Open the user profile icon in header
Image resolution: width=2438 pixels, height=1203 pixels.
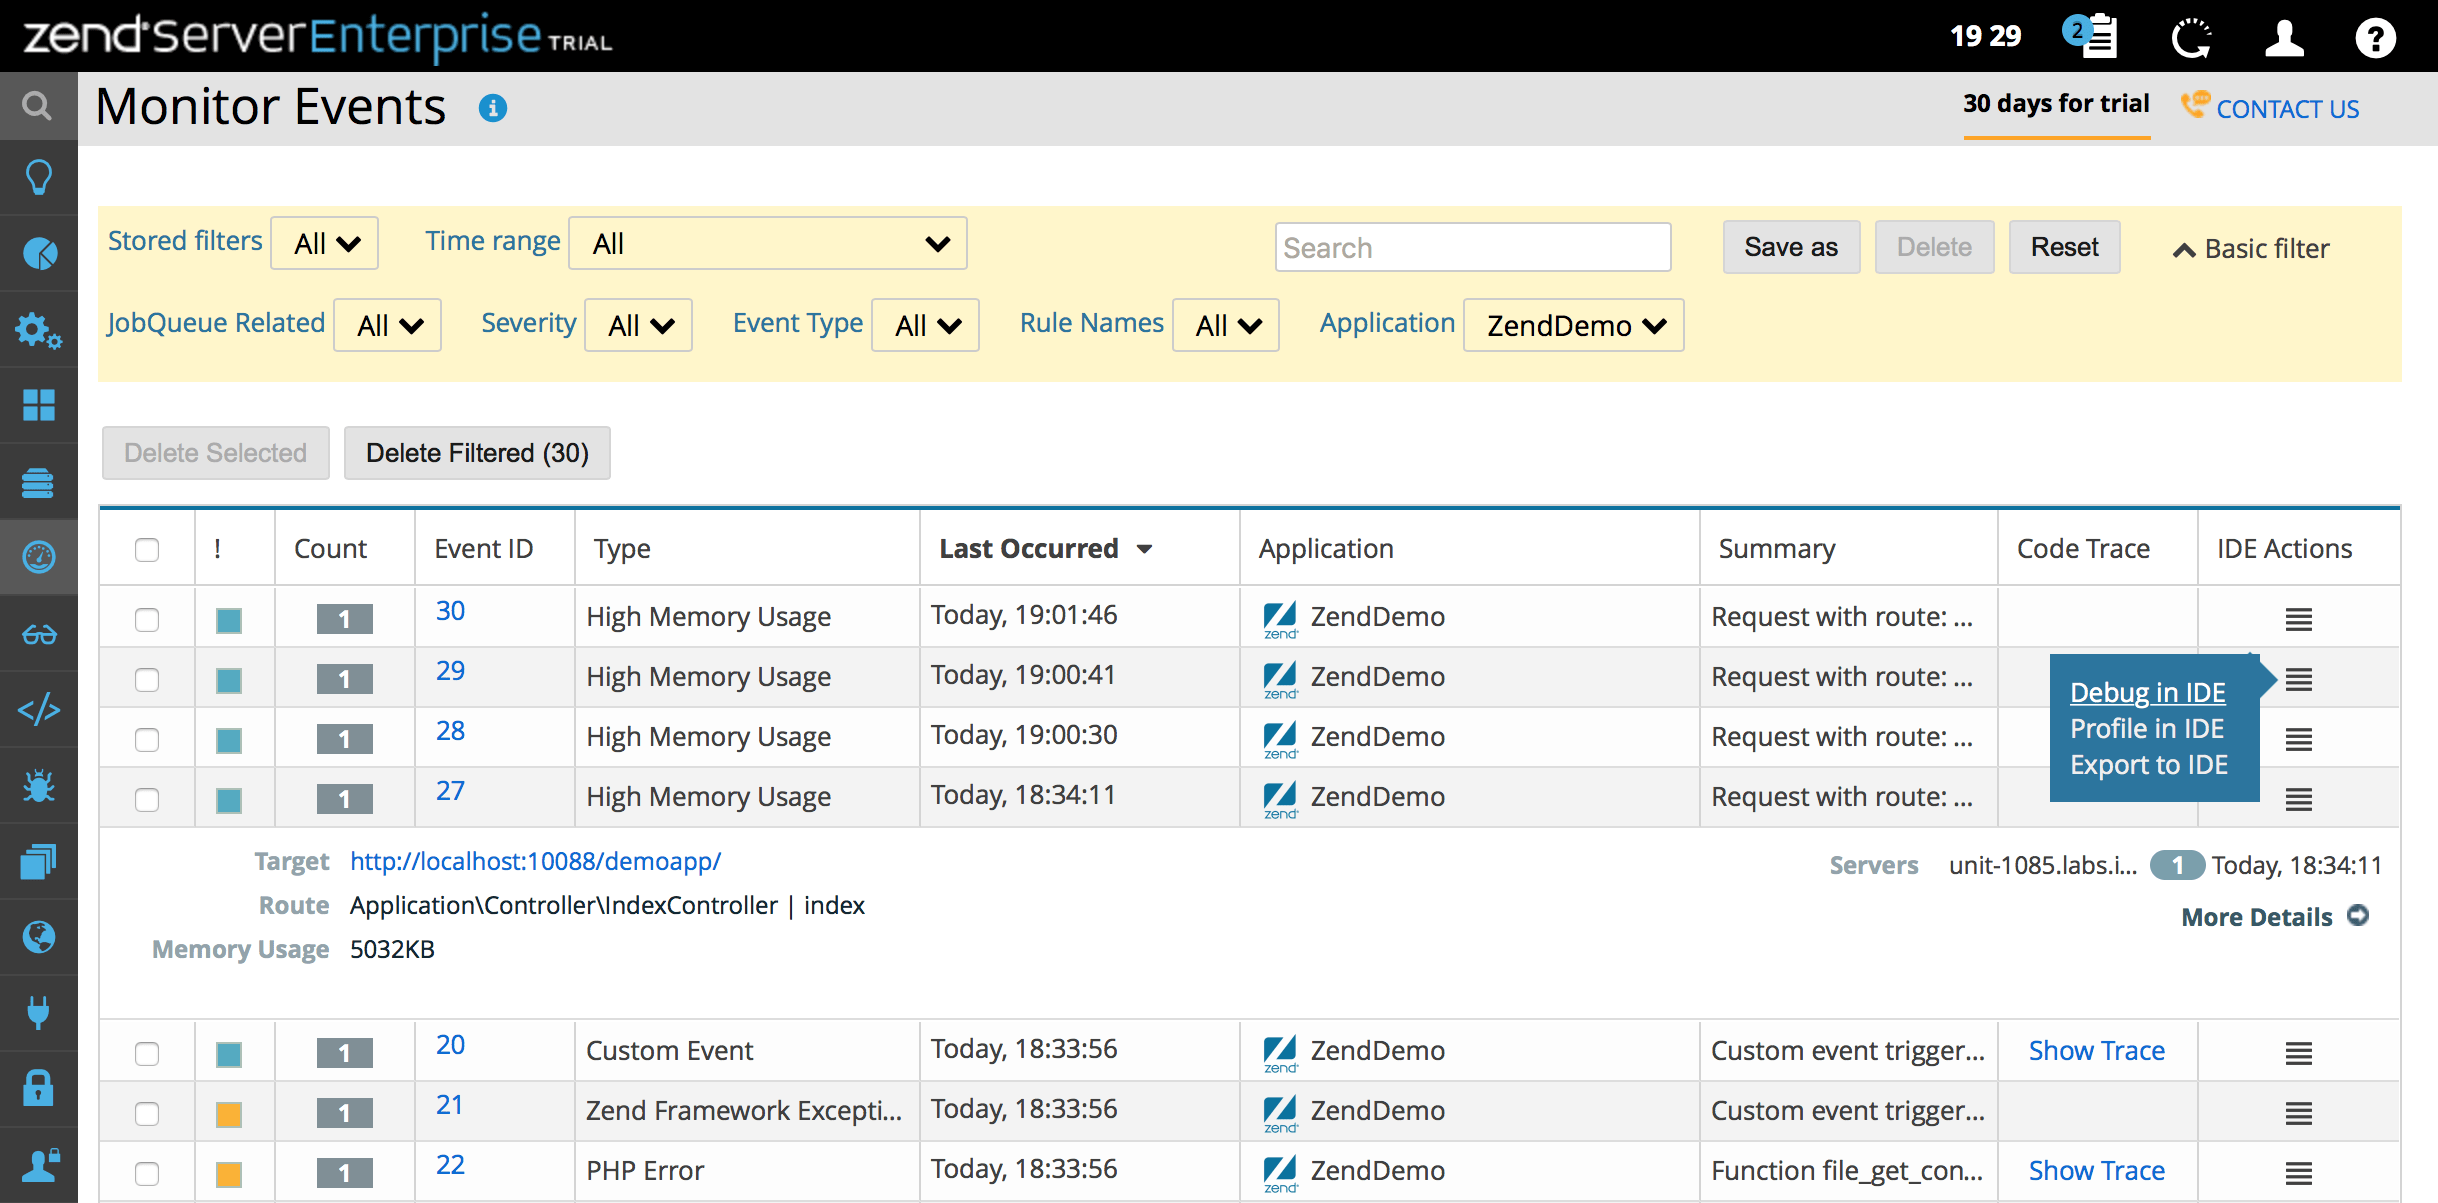(2284, 38)
